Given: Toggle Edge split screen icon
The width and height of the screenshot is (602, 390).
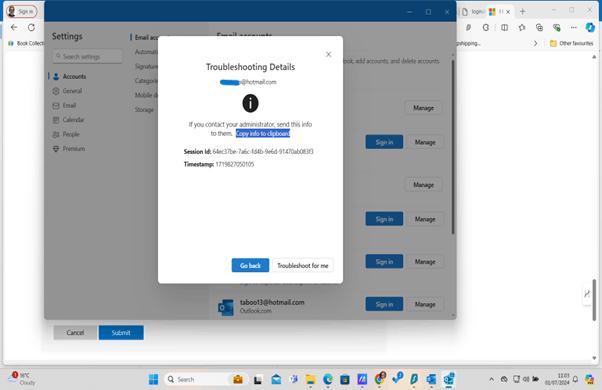Looking at the screenshot, I should pyautogui.click(x=504, y=27).
